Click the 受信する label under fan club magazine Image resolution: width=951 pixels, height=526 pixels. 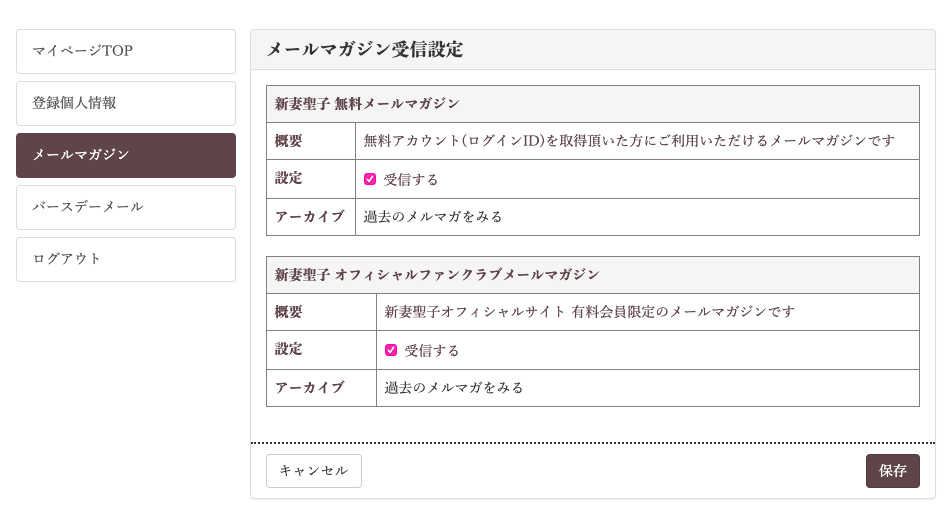pyautogui.click(x=432, y=351)
